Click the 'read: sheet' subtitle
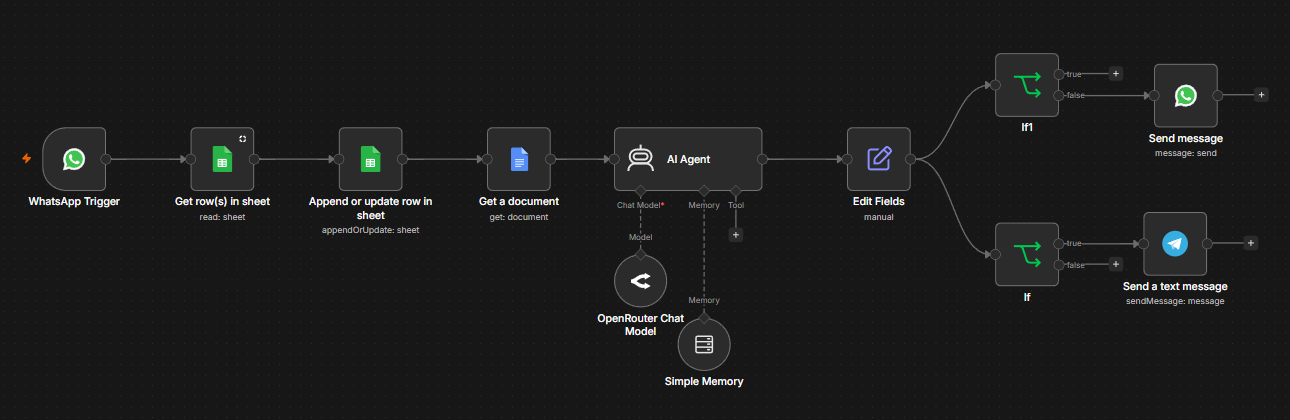The width and height of the screenshot is (1290, 420). [222, 216]
